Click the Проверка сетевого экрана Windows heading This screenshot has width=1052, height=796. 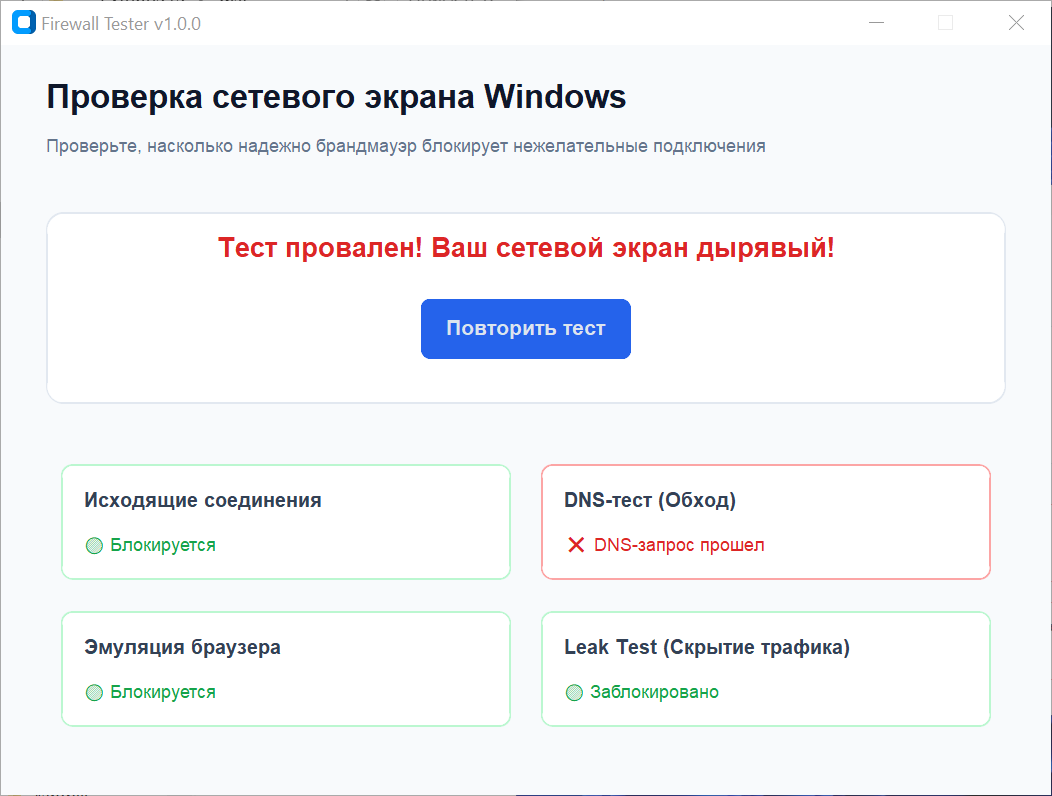coord(336,97)
